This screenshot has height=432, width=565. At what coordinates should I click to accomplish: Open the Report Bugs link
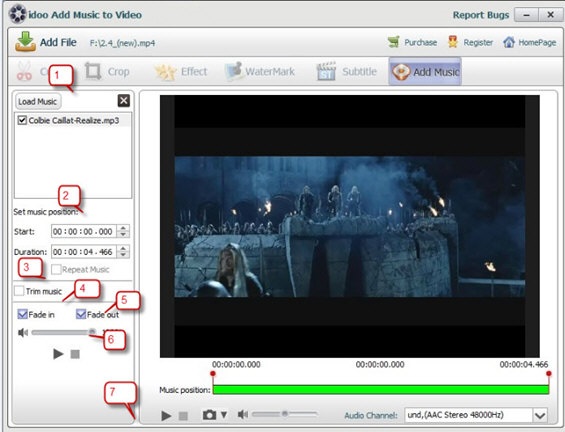481,15
